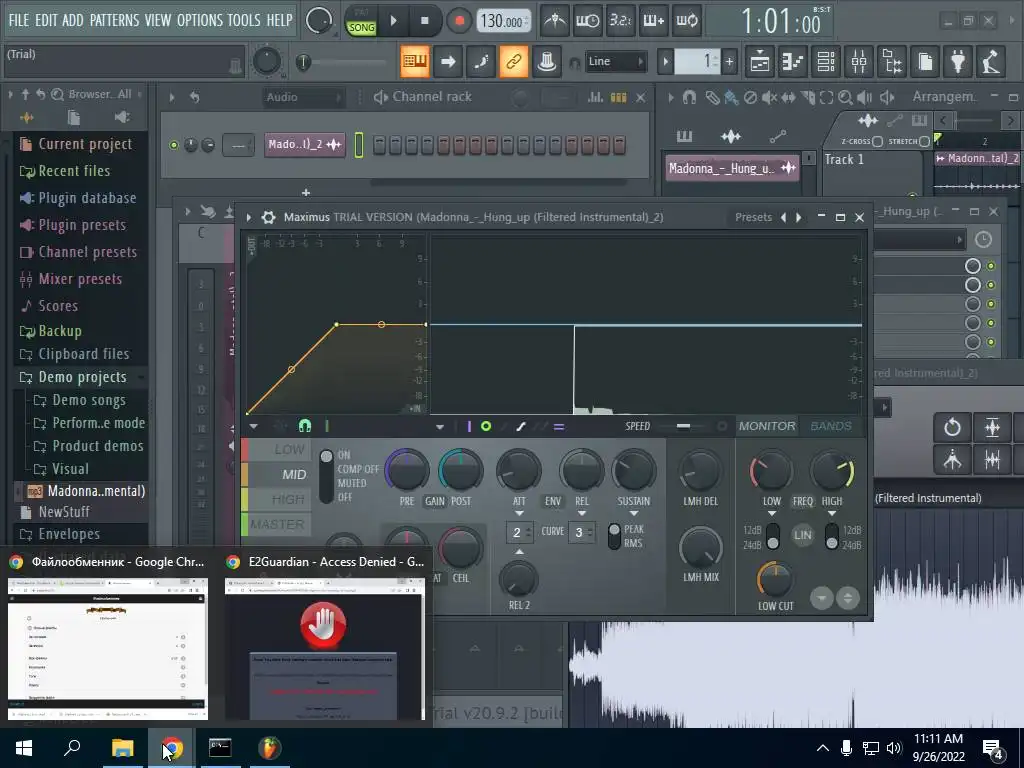Select the Madonna_-_Hung_u.. clip in picker
This screenshot has height=768, width=1024.
(x=732, y=168)
